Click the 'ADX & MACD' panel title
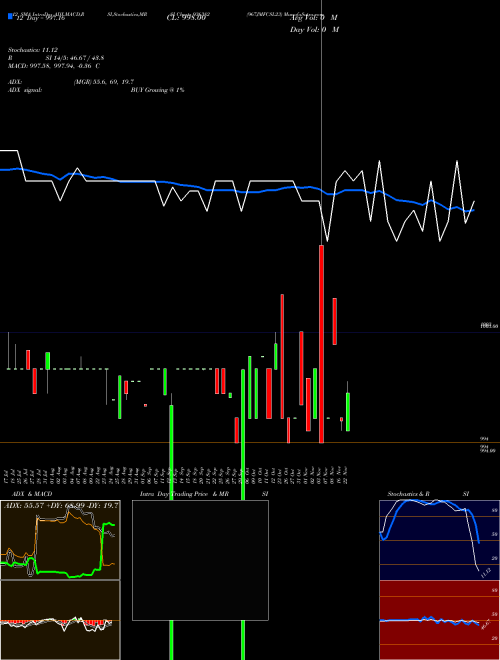 click(x=32, y=494)
